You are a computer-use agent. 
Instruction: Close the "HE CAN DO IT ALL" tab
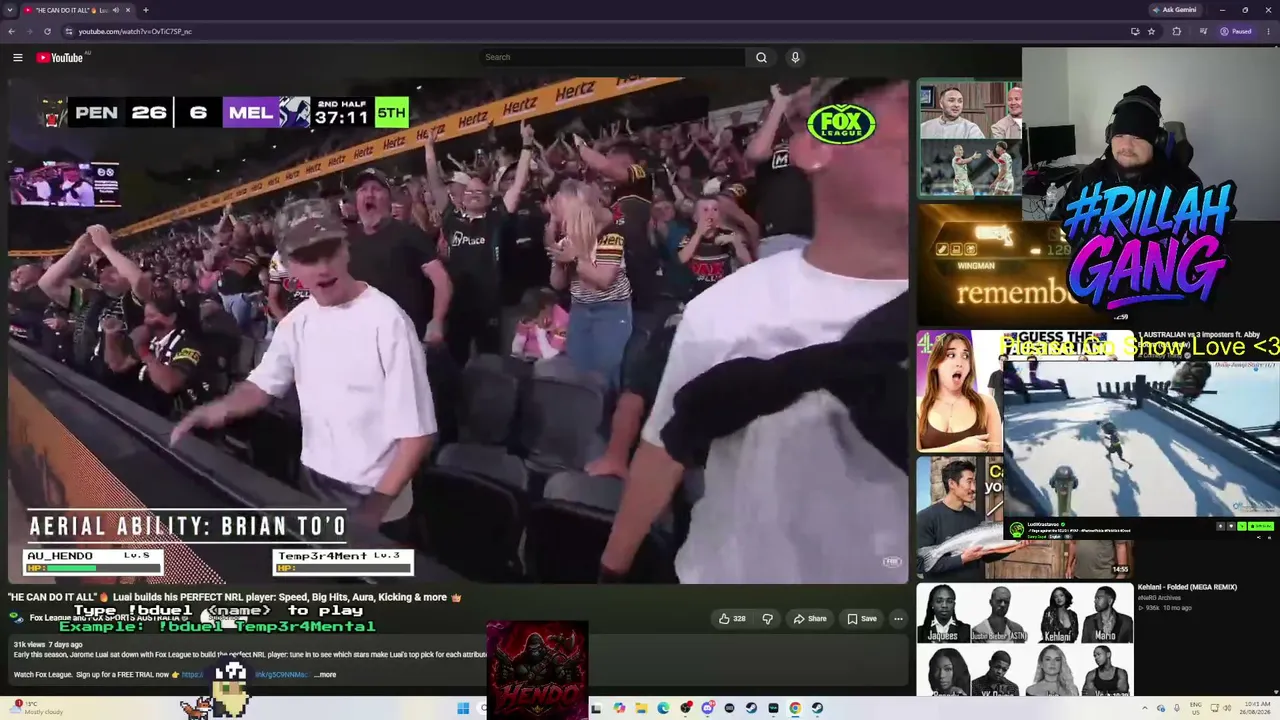[128, 10]
